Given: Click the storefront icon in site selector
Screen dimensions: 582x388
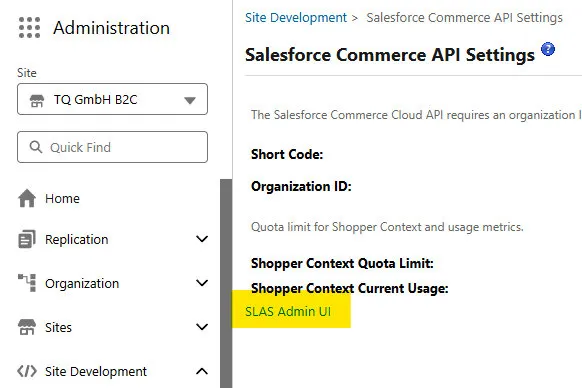Looking at the screenshot, I should pos(37,100).
